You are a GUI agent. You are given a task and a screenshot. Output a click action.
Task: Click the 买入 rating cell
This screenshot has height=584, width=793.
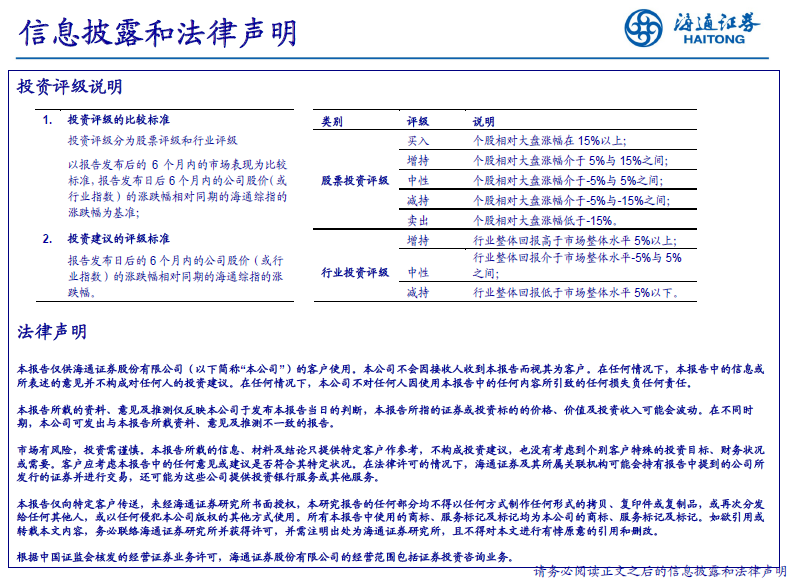(418, 141)
